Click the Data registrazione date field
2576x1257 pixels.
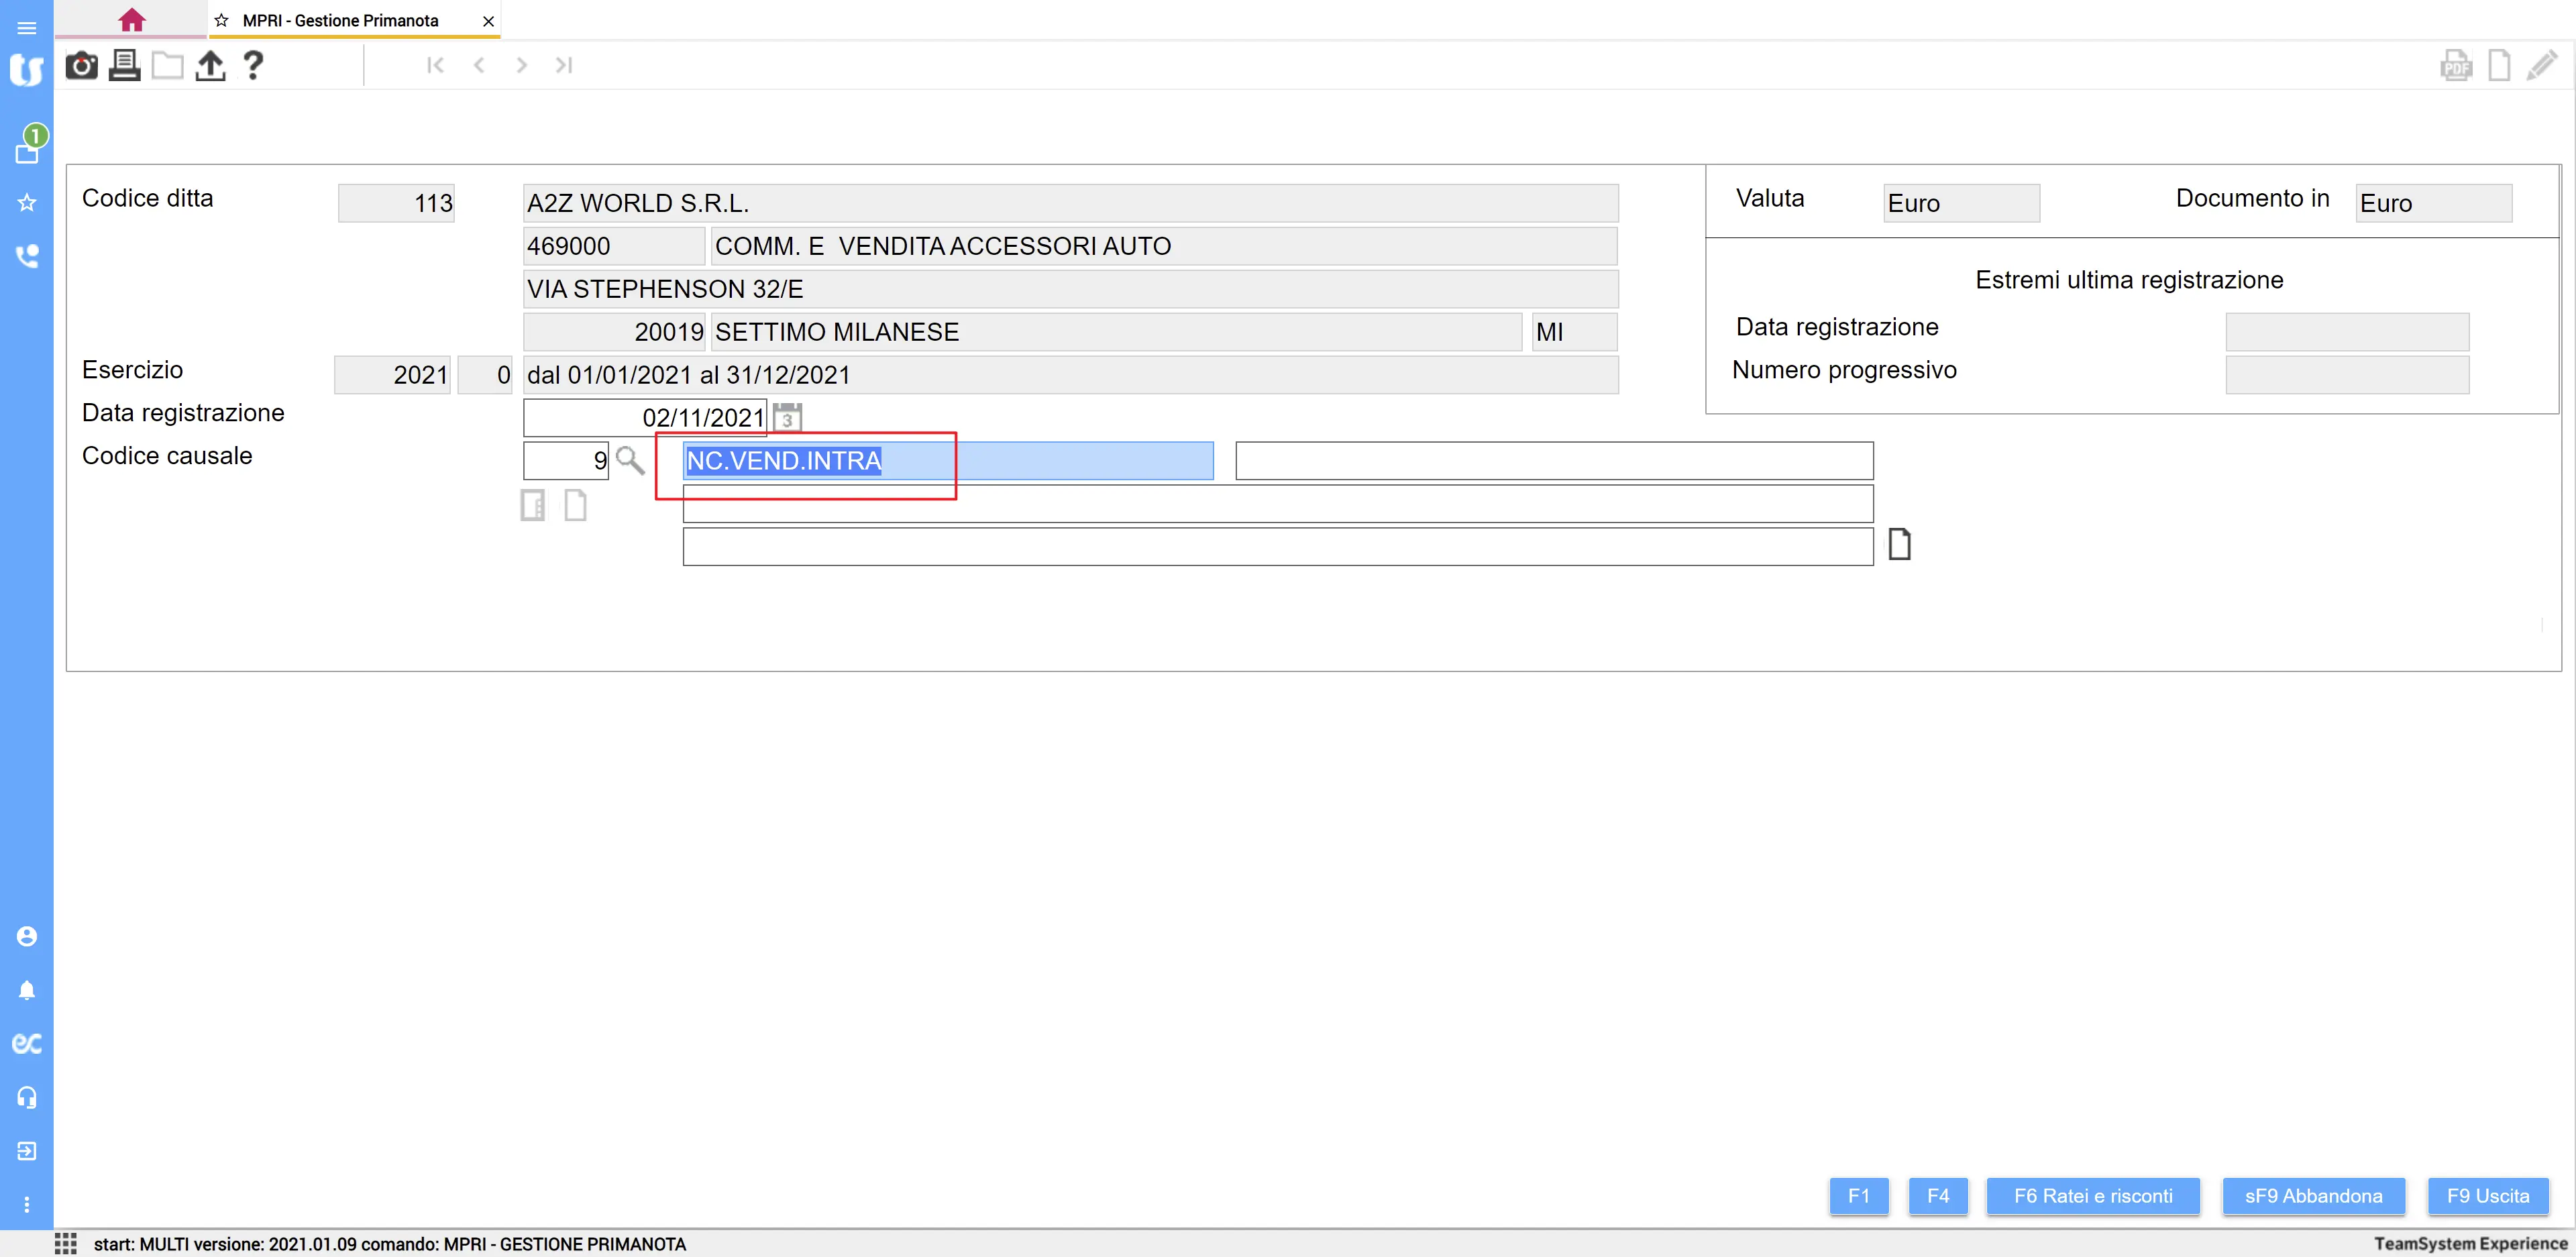[644, 417]
